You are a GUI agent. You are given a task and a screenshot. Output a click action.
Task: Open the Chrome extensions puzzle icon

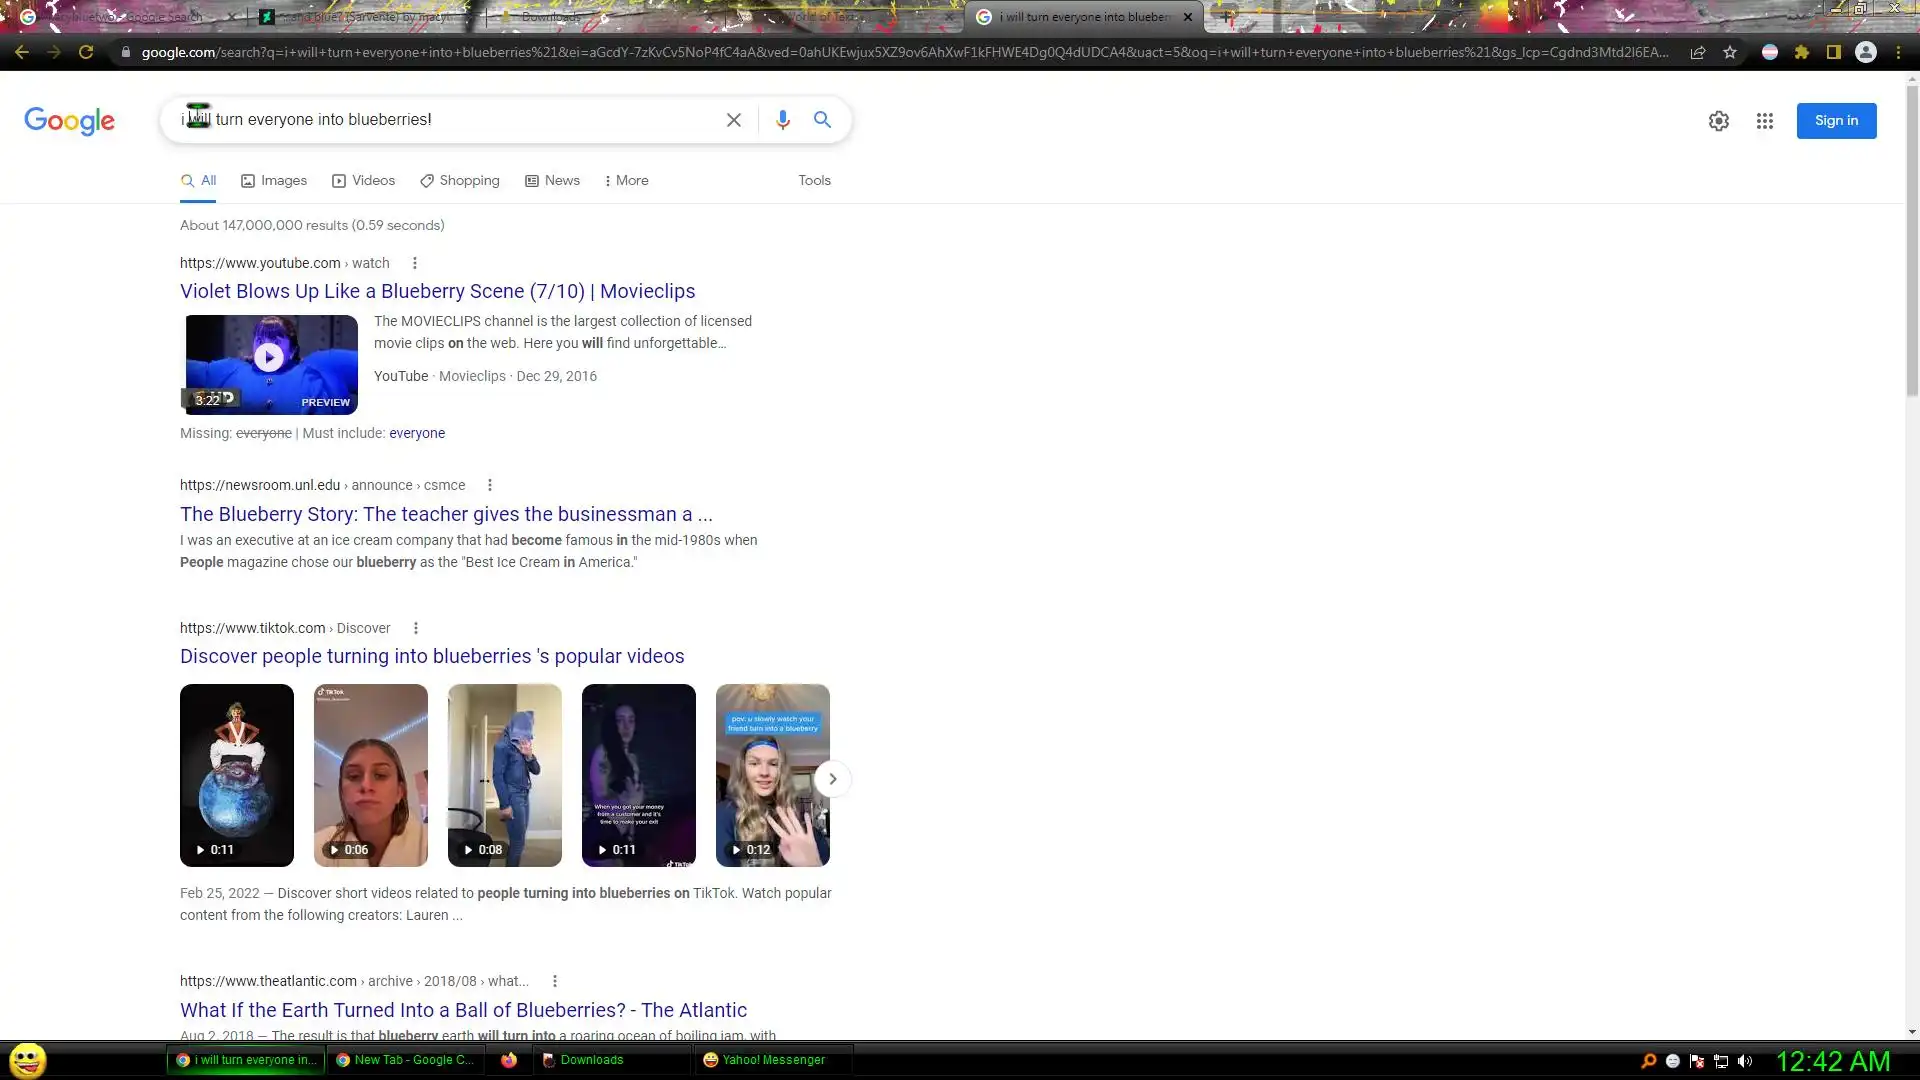(1802, 52)
